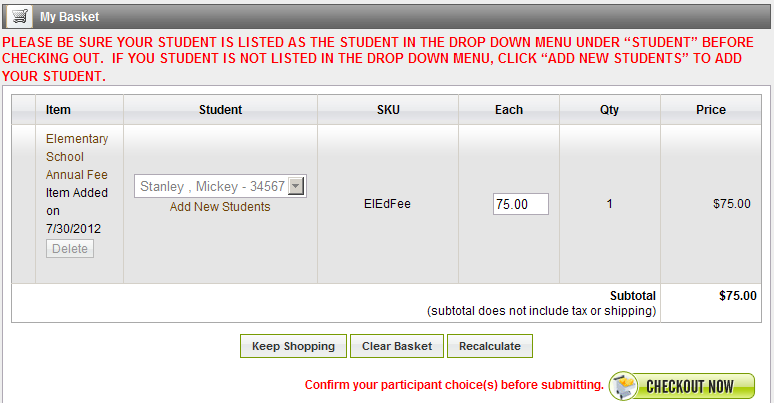Click the 75.00 price input field
Image resolution: width=774 pixels, height=403 pixels.
(x=521, y=204)
